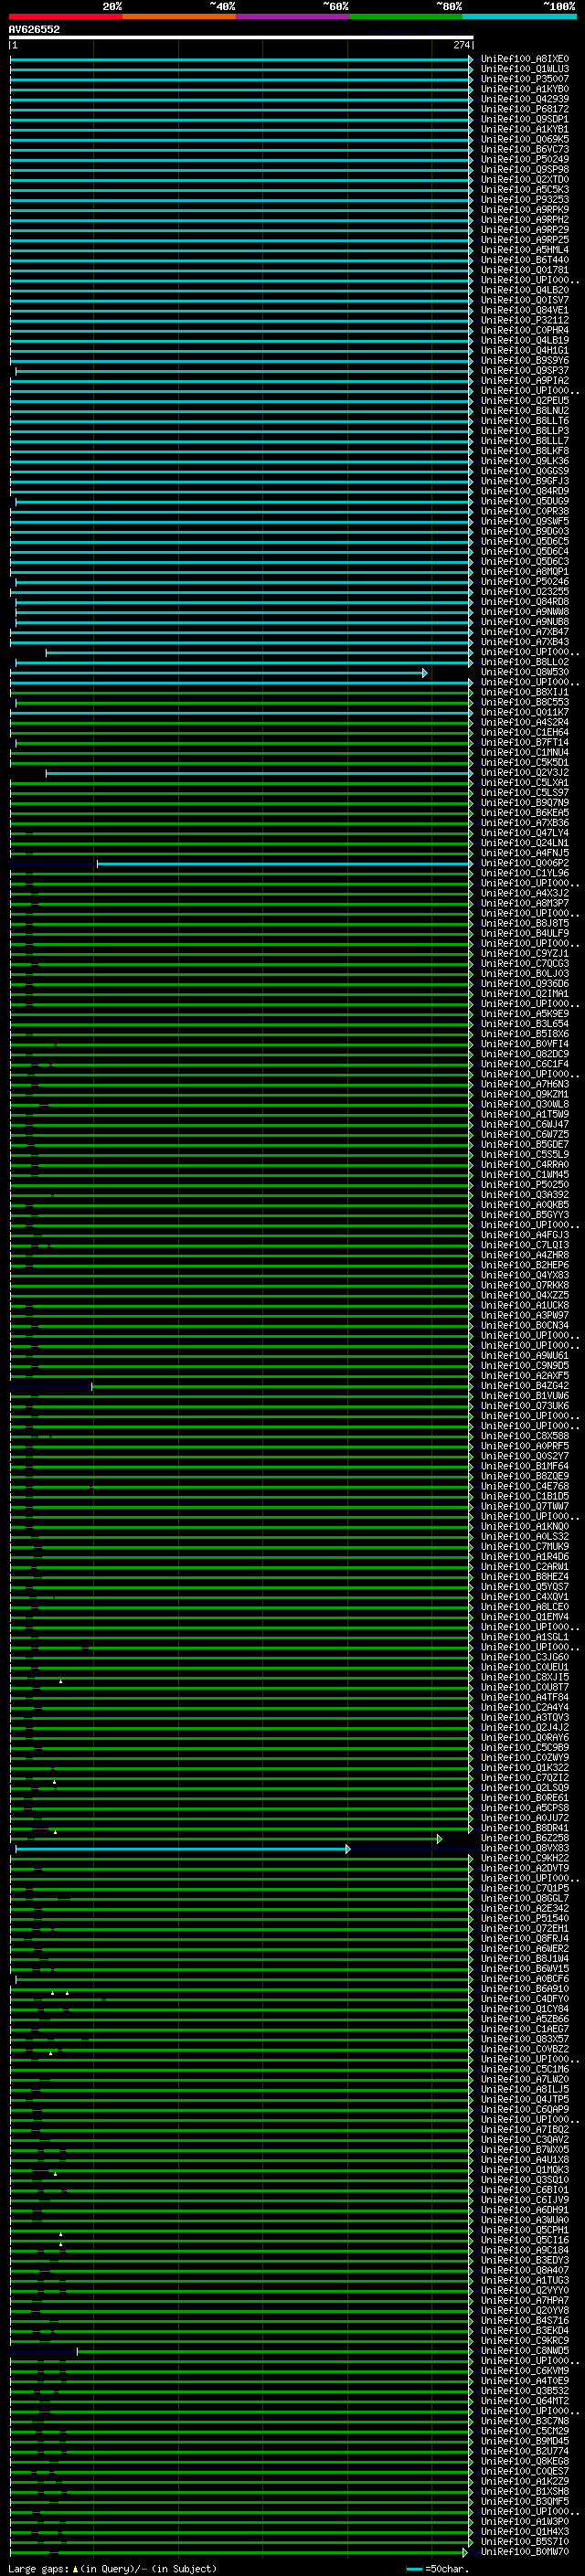
Task: Click the UniRef100_Q8W530 label
Action: point(524,672)
